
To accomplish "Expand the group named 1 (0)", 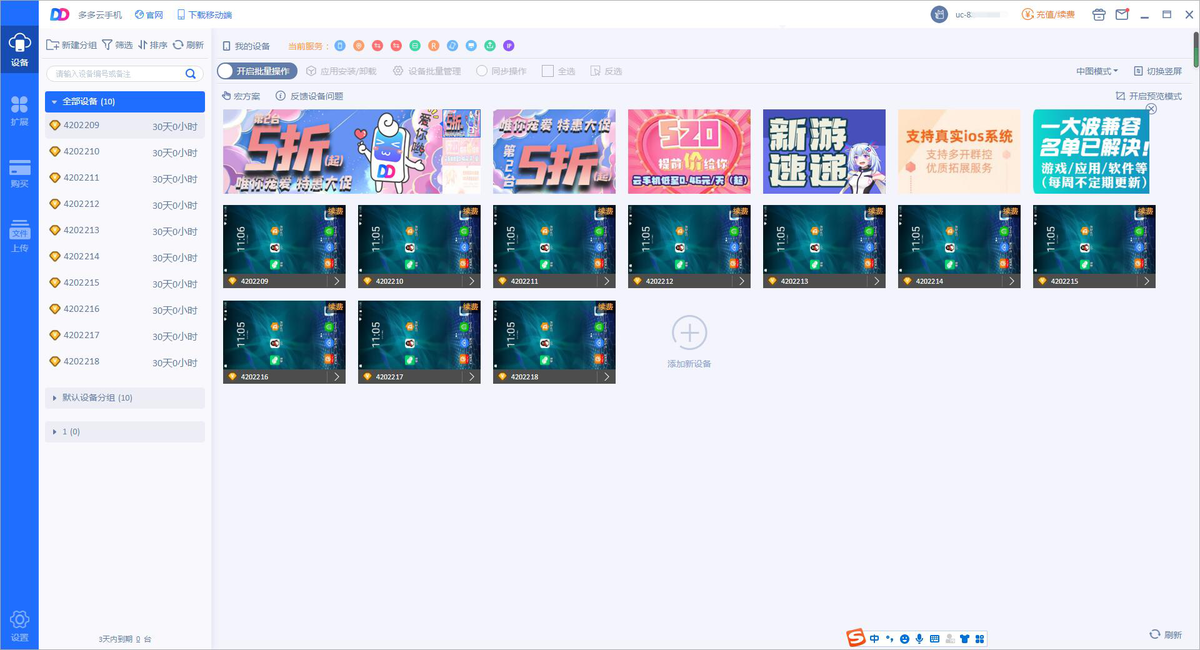I will point(125,432).
